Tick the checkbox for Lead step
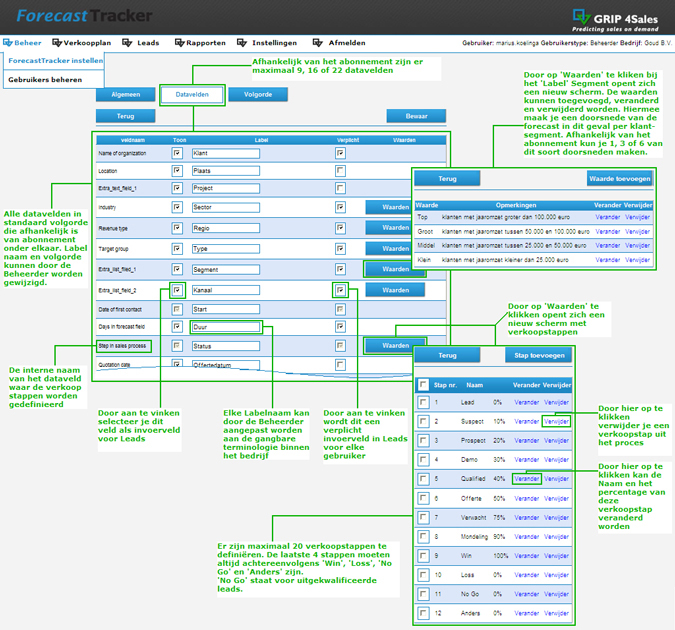The height and width of the screenshot is (630, 675). tap(424, 402)
